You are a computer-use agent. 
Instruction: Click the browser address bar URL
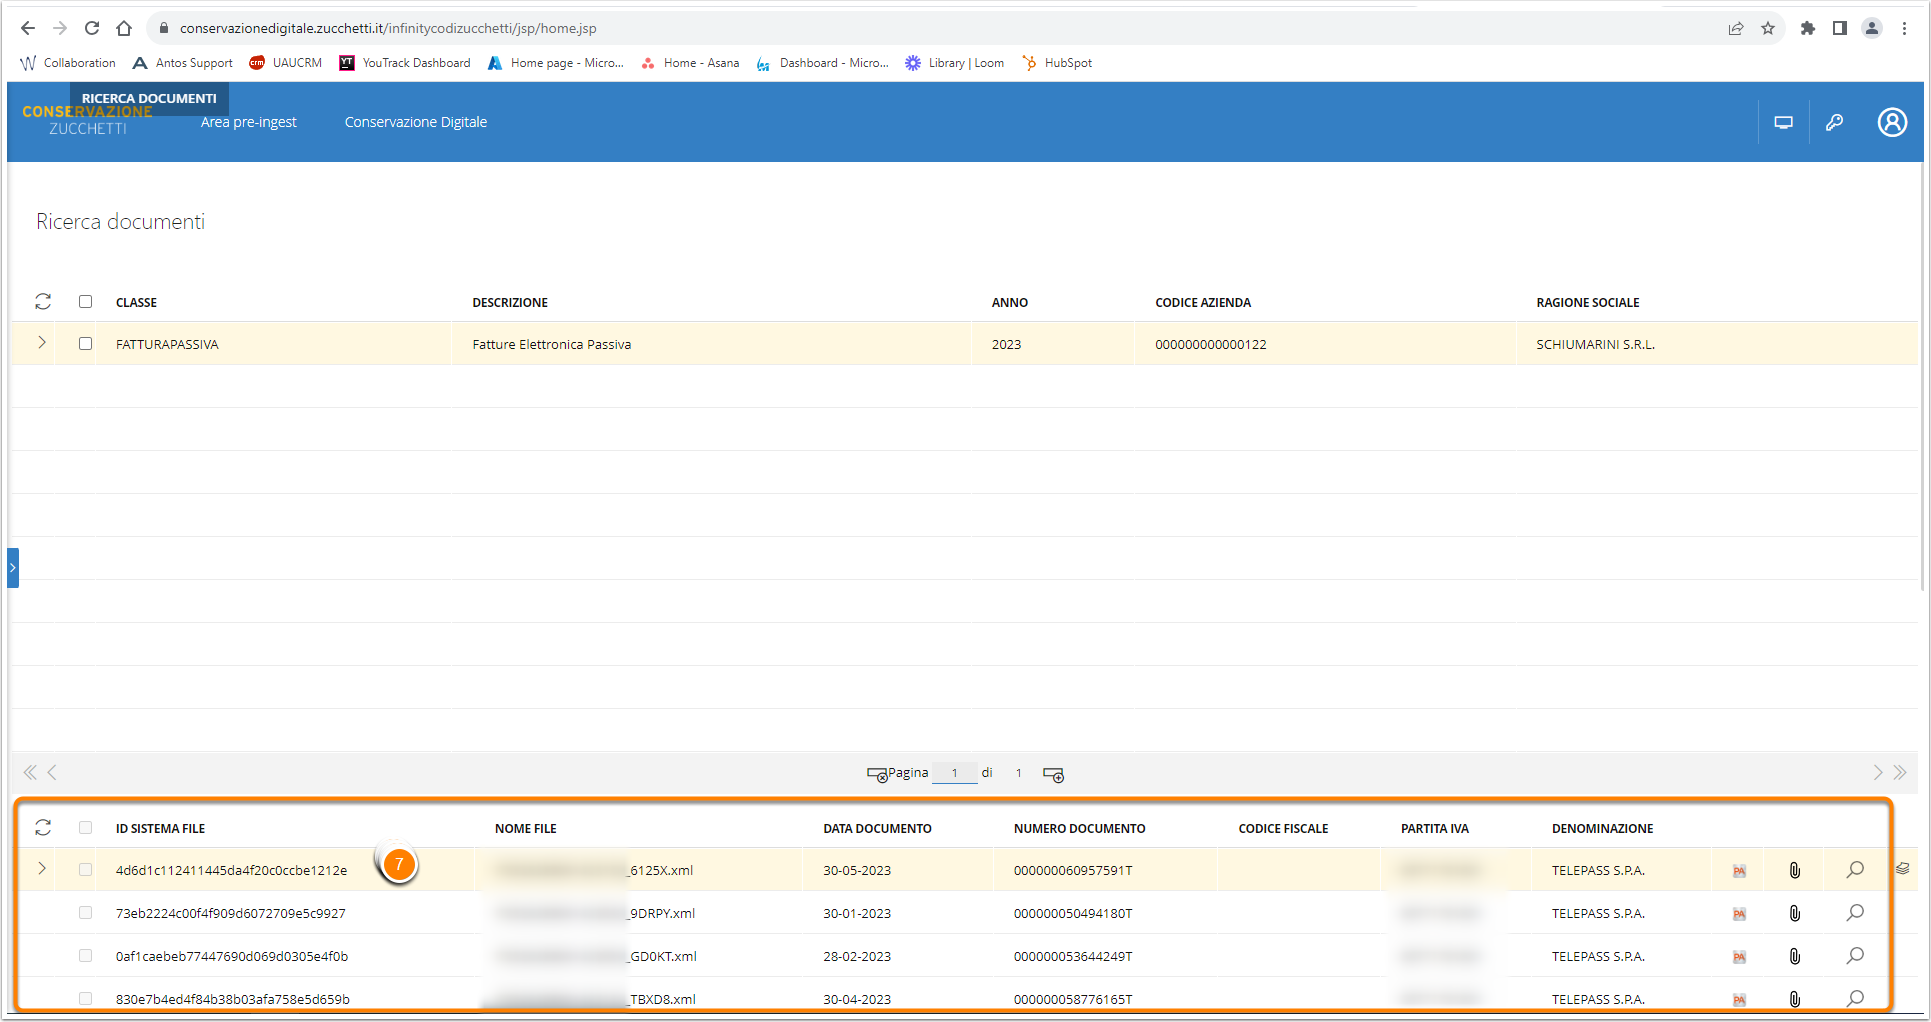click(388, 28)
